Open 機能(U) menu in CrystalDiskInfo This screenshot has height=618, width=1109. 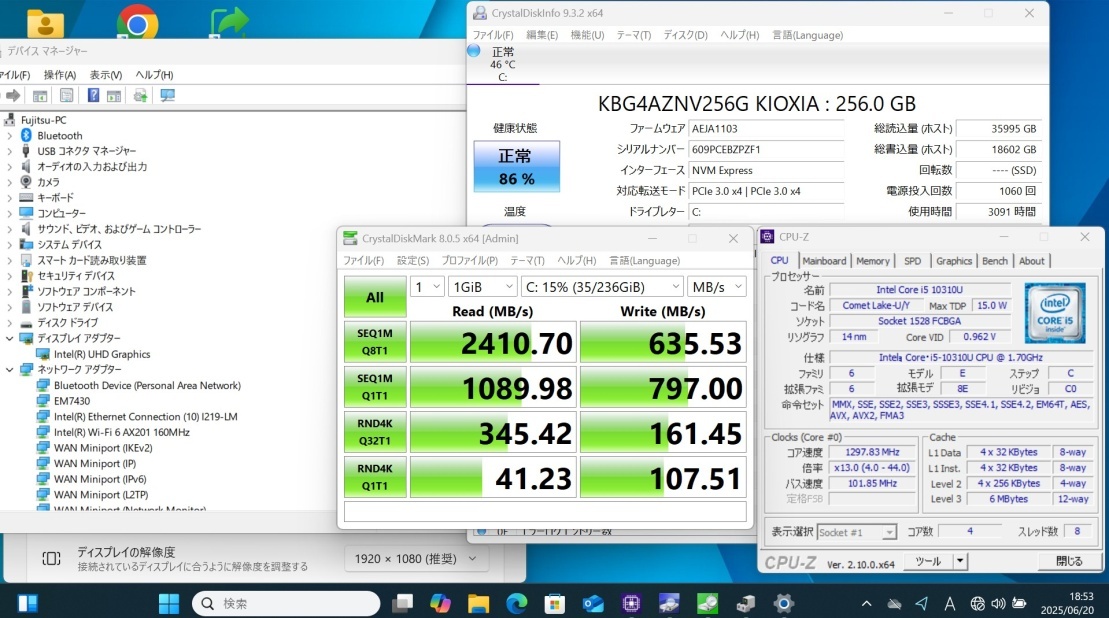pos(587,35)
